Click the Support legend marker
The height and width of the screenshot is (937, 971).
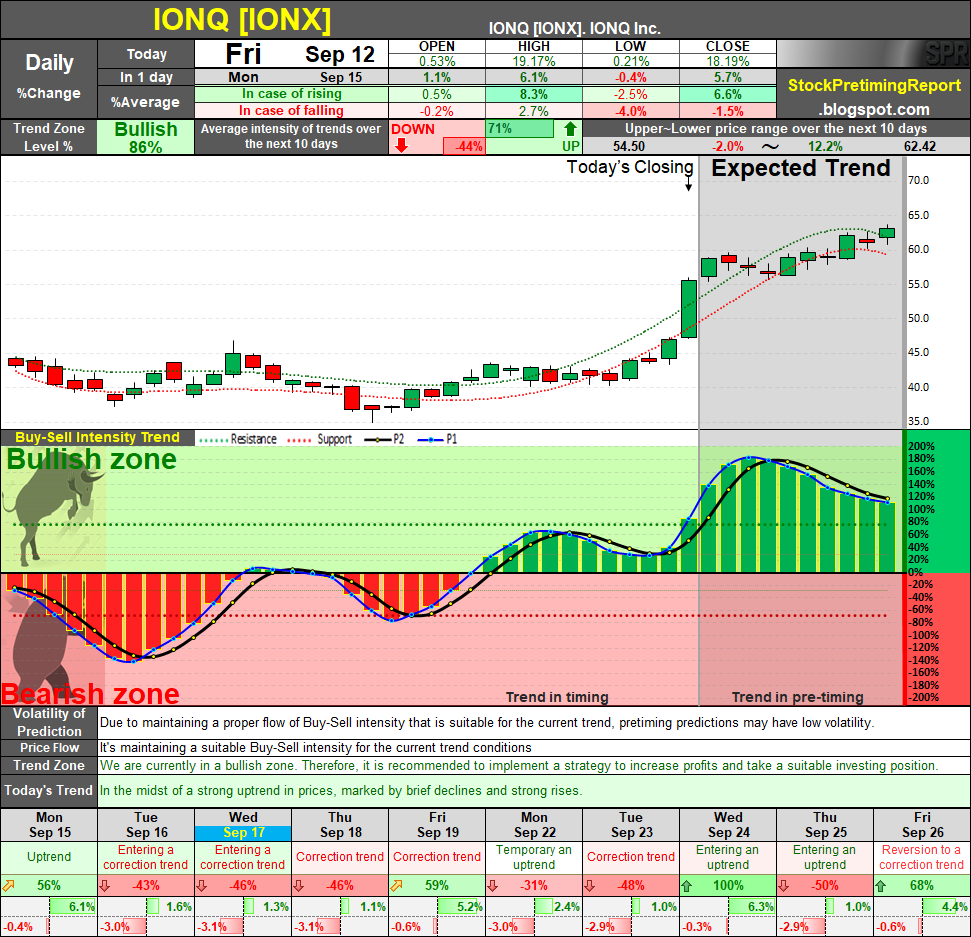tap(298, 440)
